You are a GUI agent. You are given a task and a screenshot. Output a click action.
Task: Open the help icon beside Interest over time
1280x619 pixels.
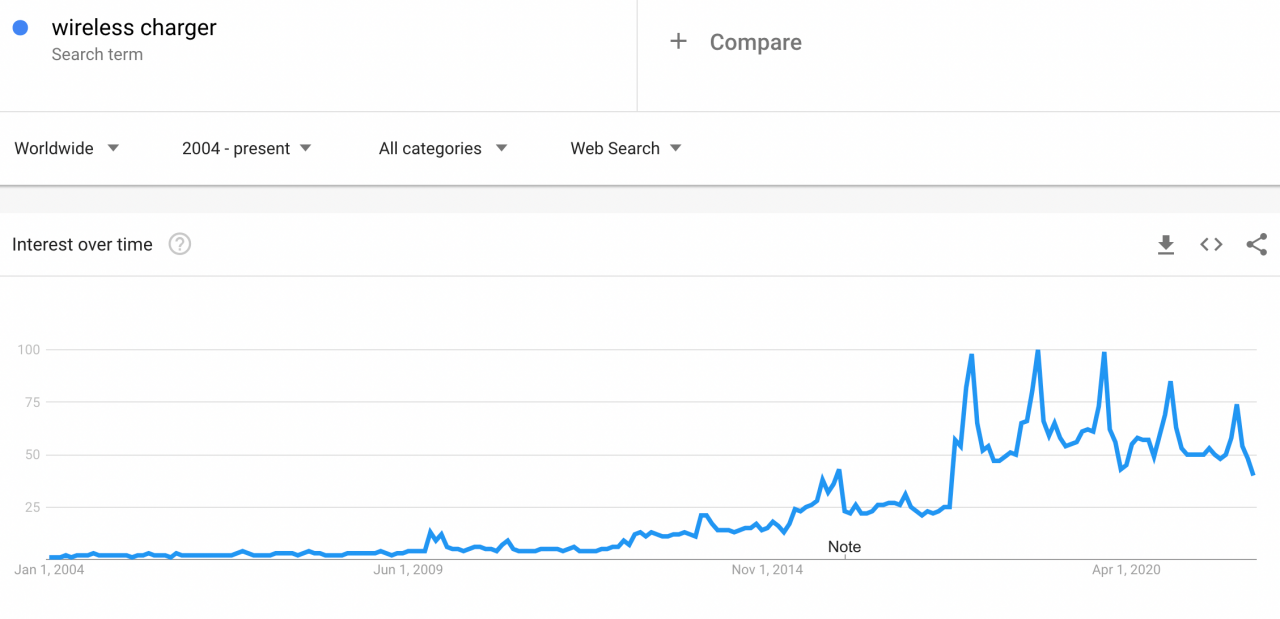pyautogui.click(x=180, y=244)
